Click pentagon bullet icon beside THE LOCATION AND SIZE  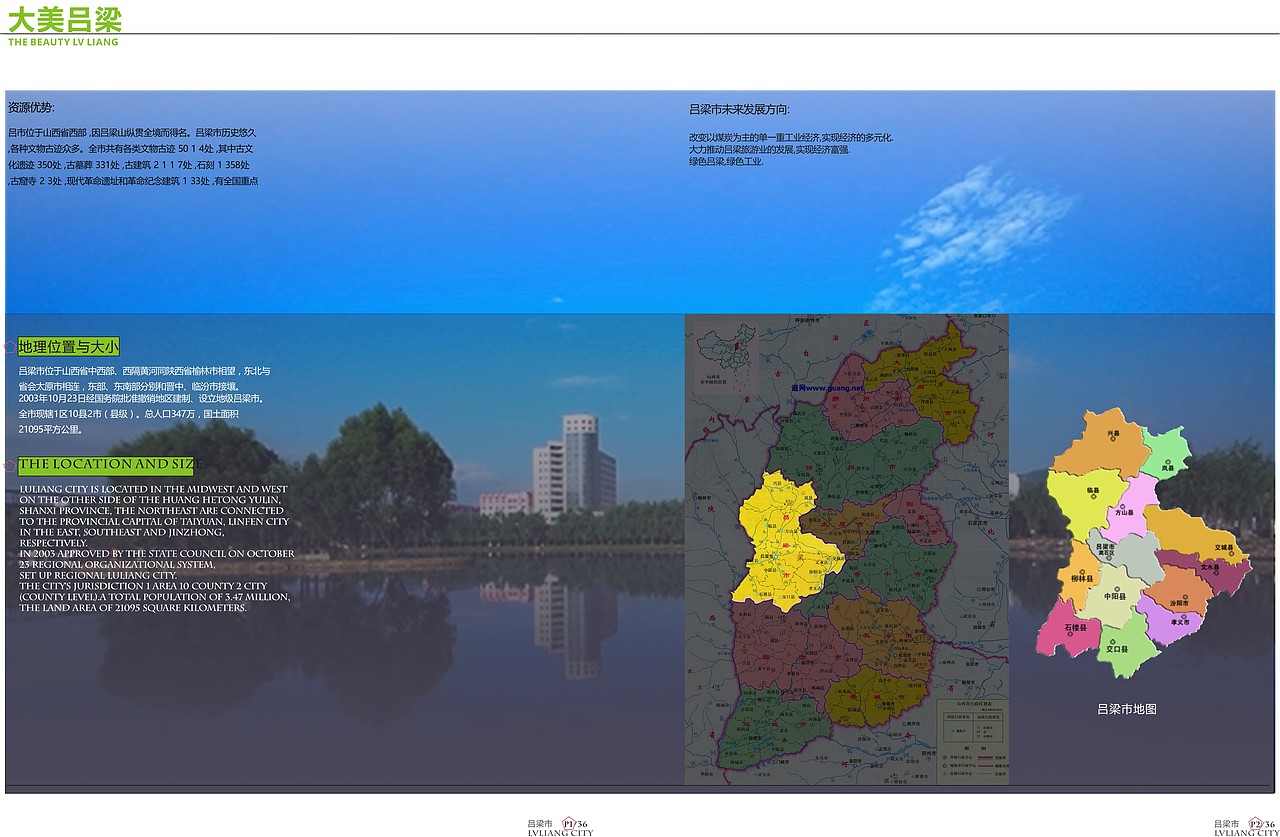pos(10,465)
